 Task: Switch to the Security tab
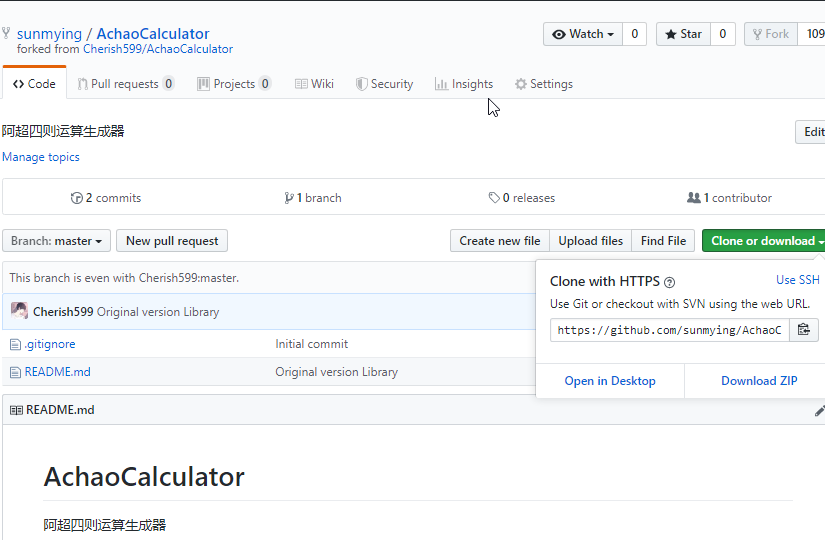(x=384, y=84)
